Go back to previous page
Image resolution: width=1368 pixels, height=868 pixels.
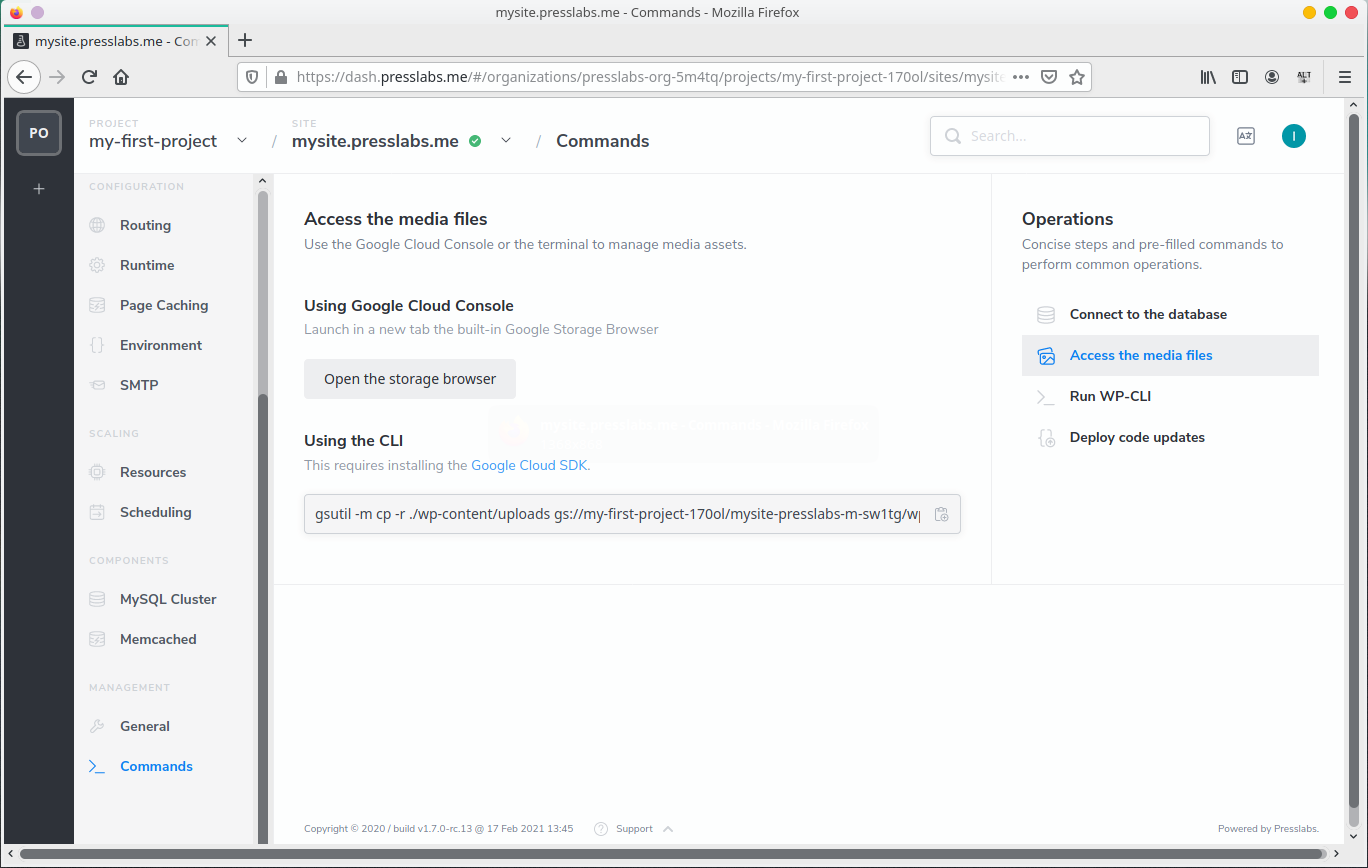click(24, 77)
